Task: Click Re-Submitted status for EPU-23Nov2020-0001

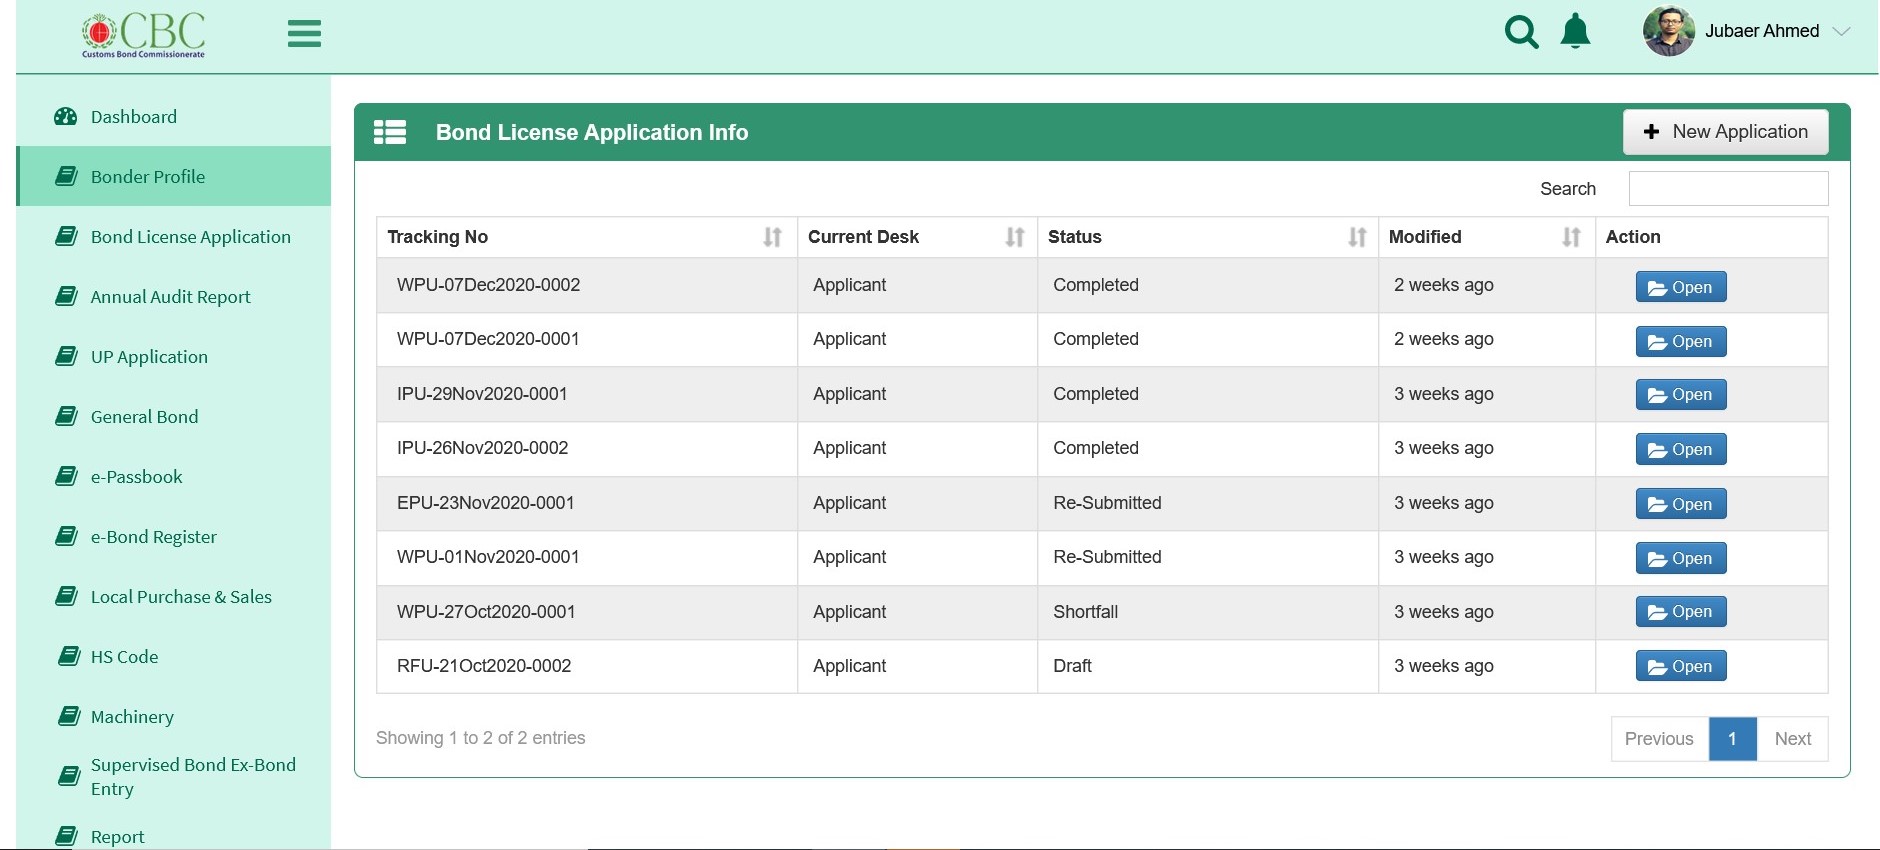Action: 1107,503
